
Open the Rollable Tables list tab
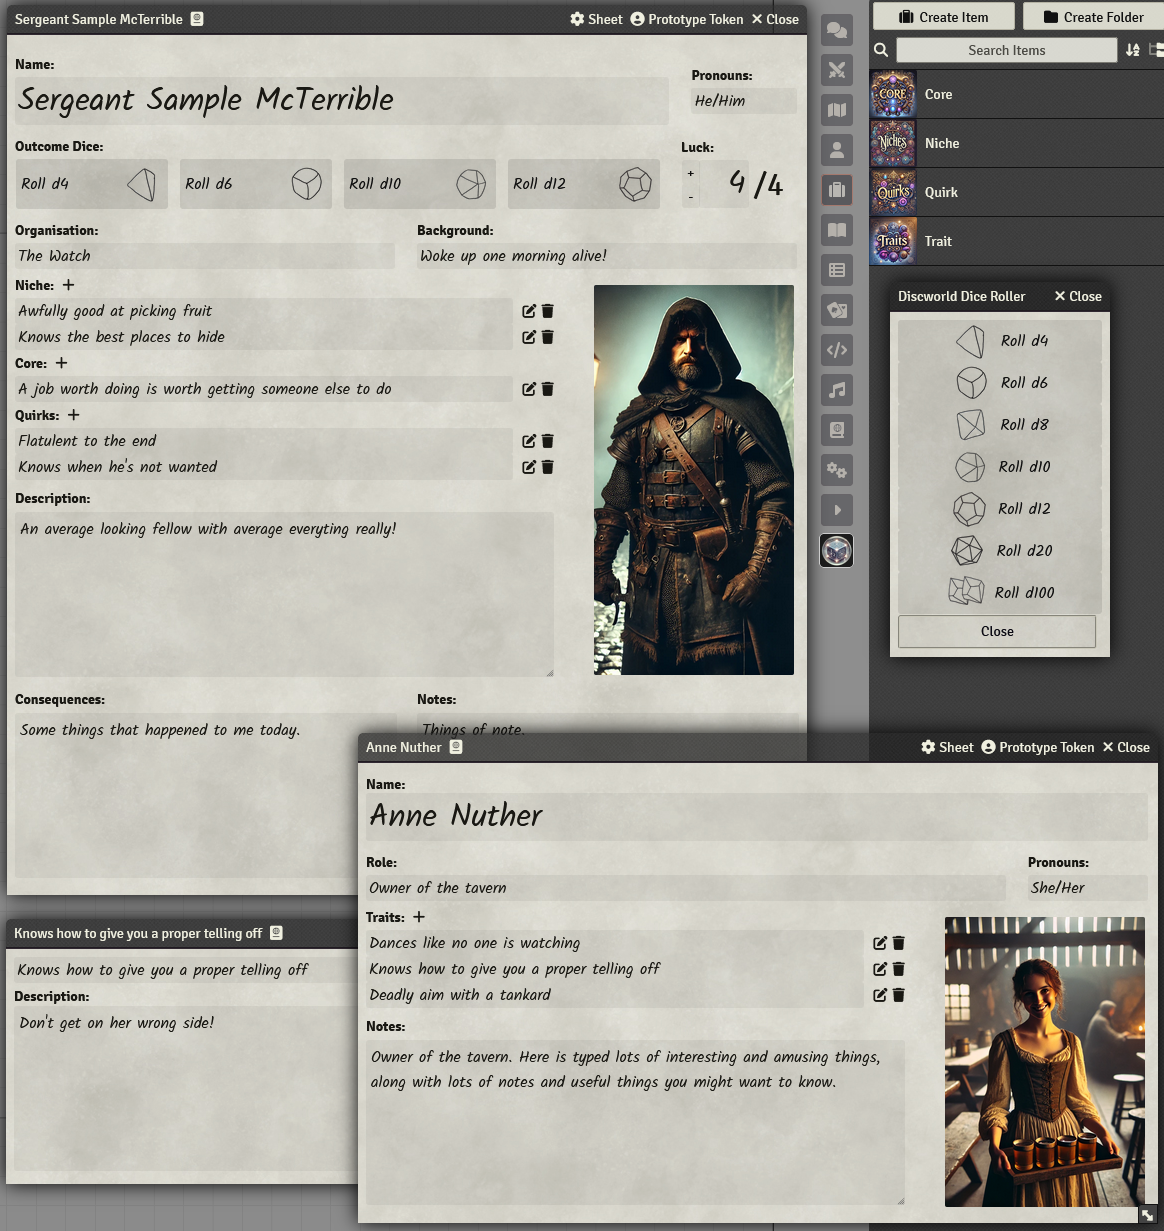click(837, 270)
